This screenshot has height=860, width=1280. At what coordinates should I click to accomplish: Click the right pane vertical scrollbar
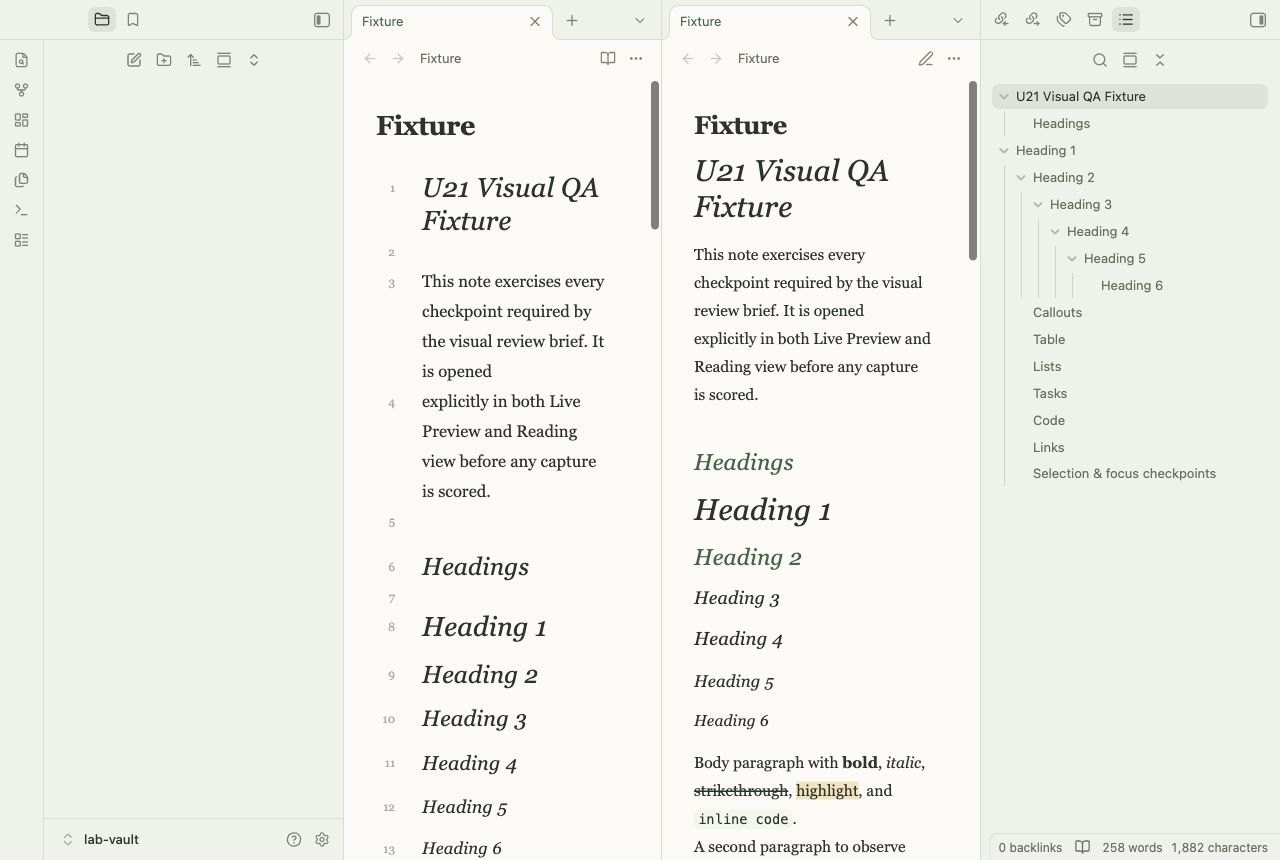972,170
